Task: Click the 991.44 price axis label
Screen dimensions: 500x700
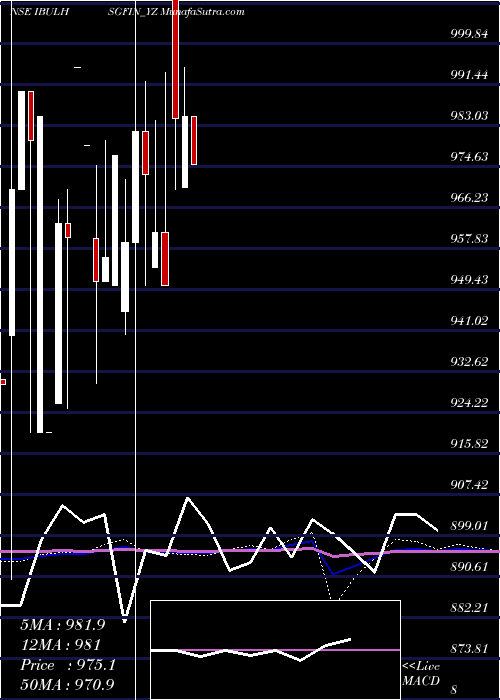Action: [x=469, y=75]
